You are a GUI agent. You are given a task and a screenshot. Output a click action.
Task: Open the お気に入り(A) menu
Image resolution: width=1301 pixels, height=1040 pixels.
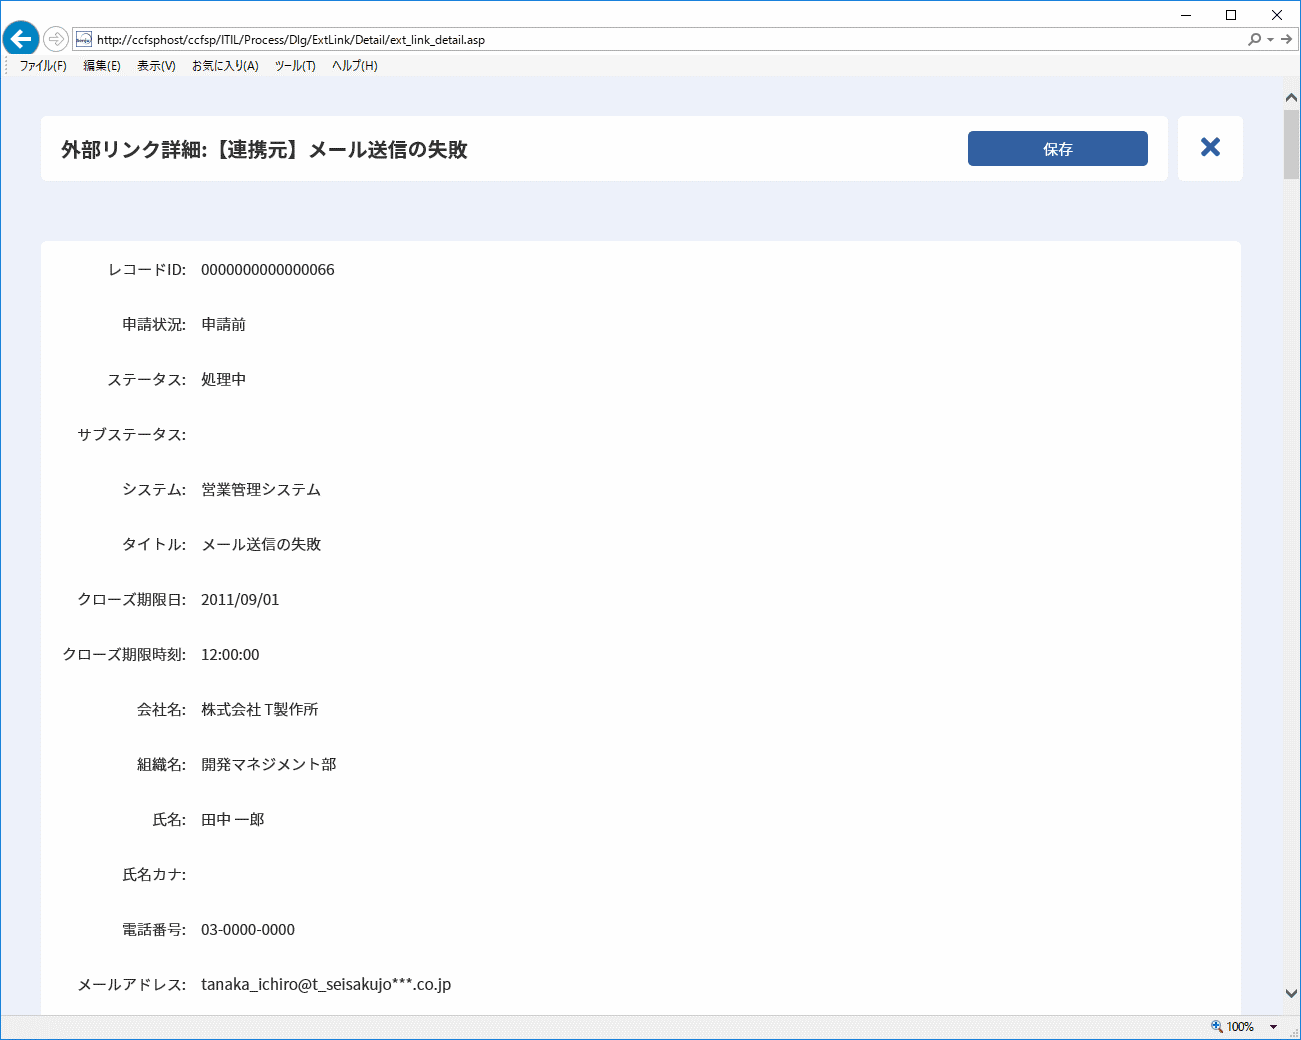225,66
